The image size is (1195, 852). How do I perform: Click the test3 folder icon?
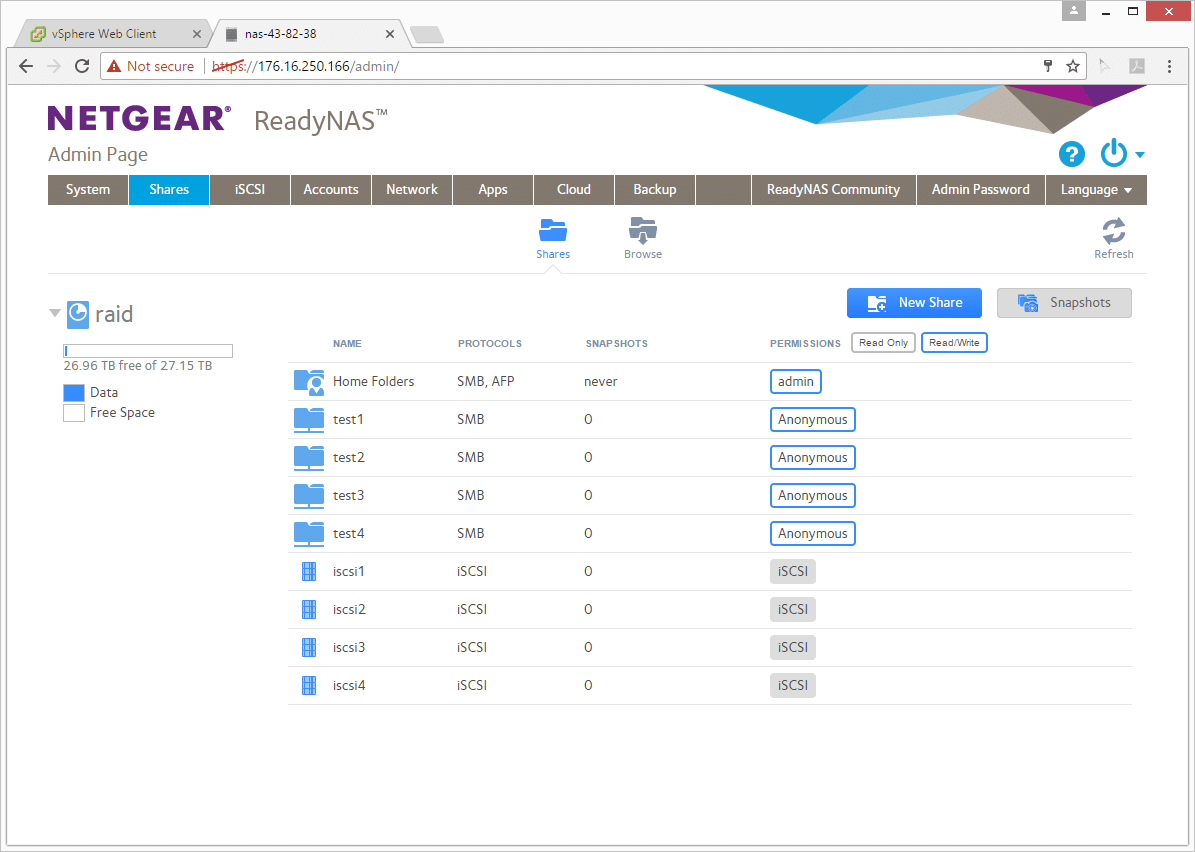coord(309,496)
